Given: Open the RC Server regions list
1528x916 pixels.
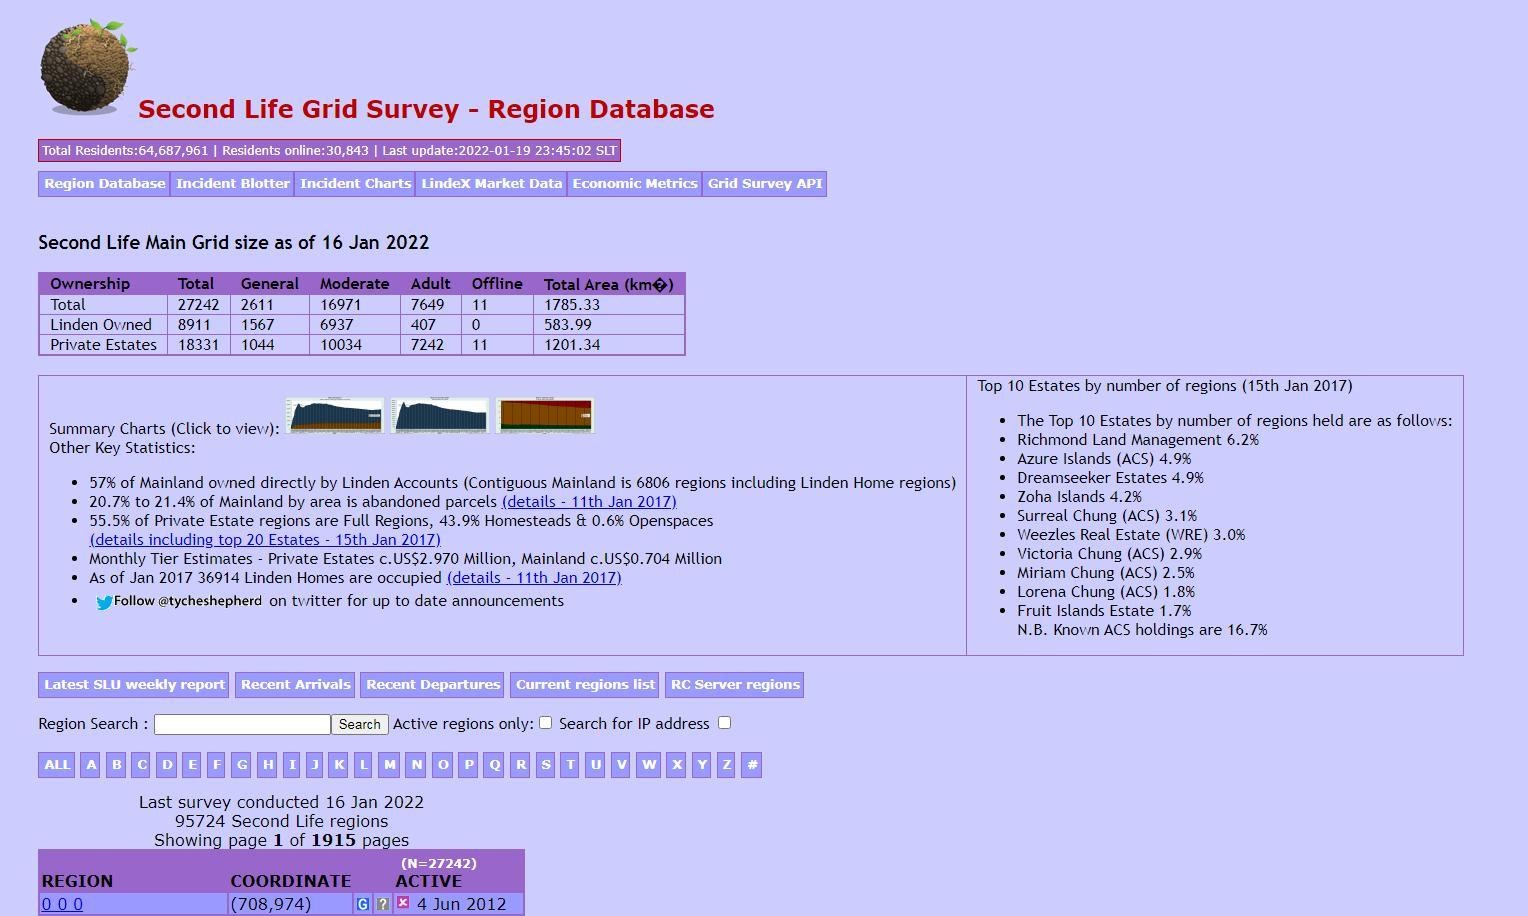Looking at the screenshot, I should coord(735,685).
